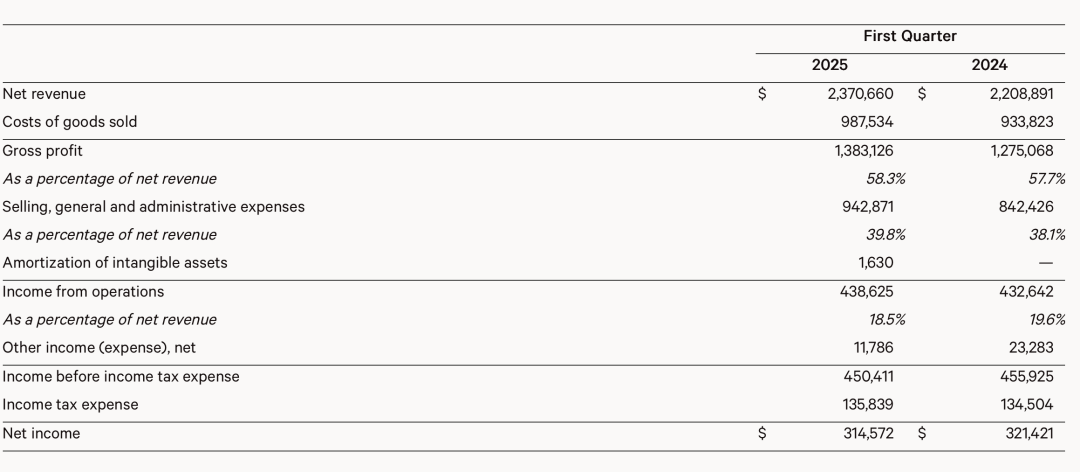This screenshot has height=472, width=1080.
Task: Select Selling, general and administrative expenses label
Action: click(x=154, y=207)
